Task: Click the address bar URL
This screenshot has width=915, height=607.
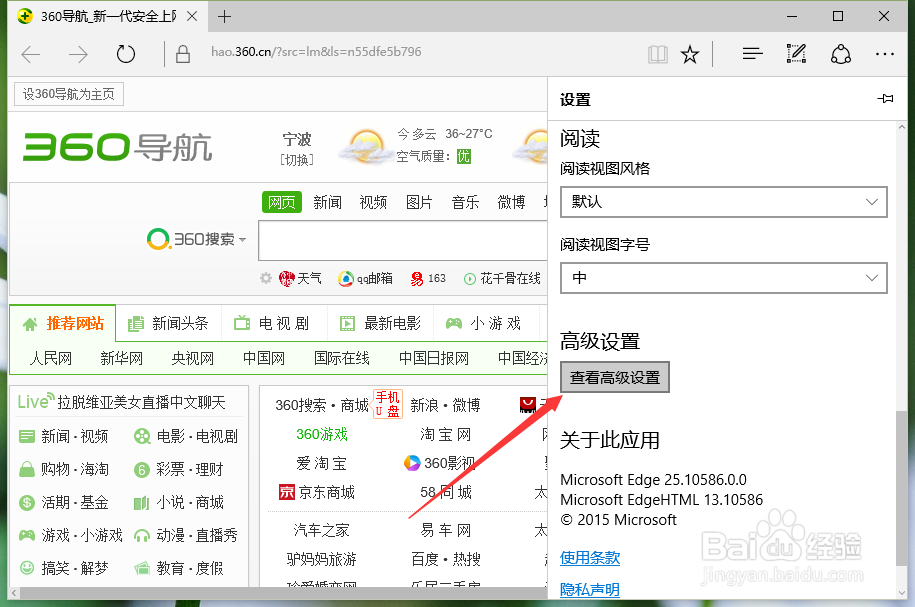Action: [316, 52]
